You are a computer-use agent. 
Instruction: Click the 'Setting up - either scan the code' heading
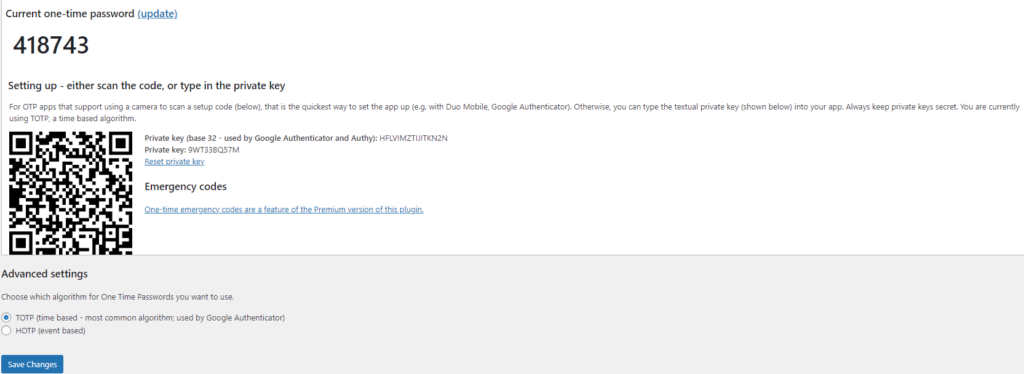point(146,86)
